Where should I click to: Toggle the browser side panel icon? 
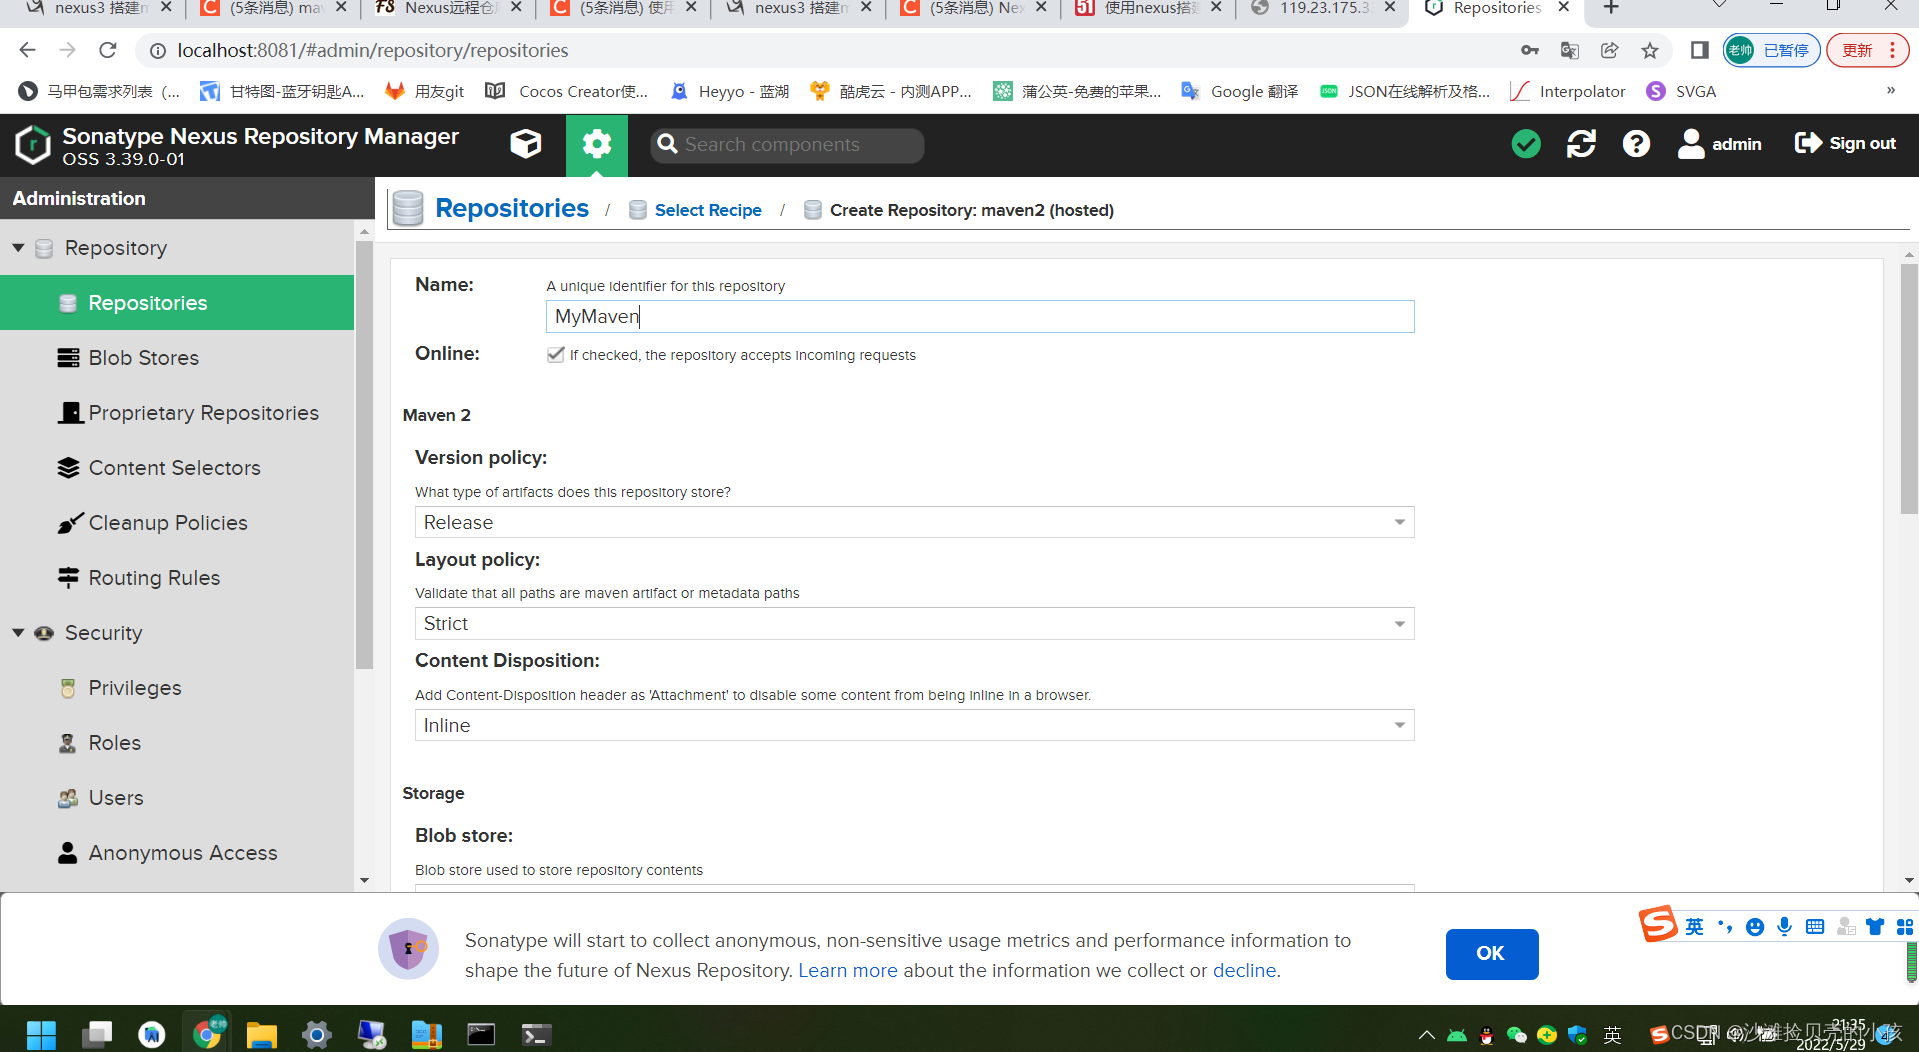coord(1699,50)
